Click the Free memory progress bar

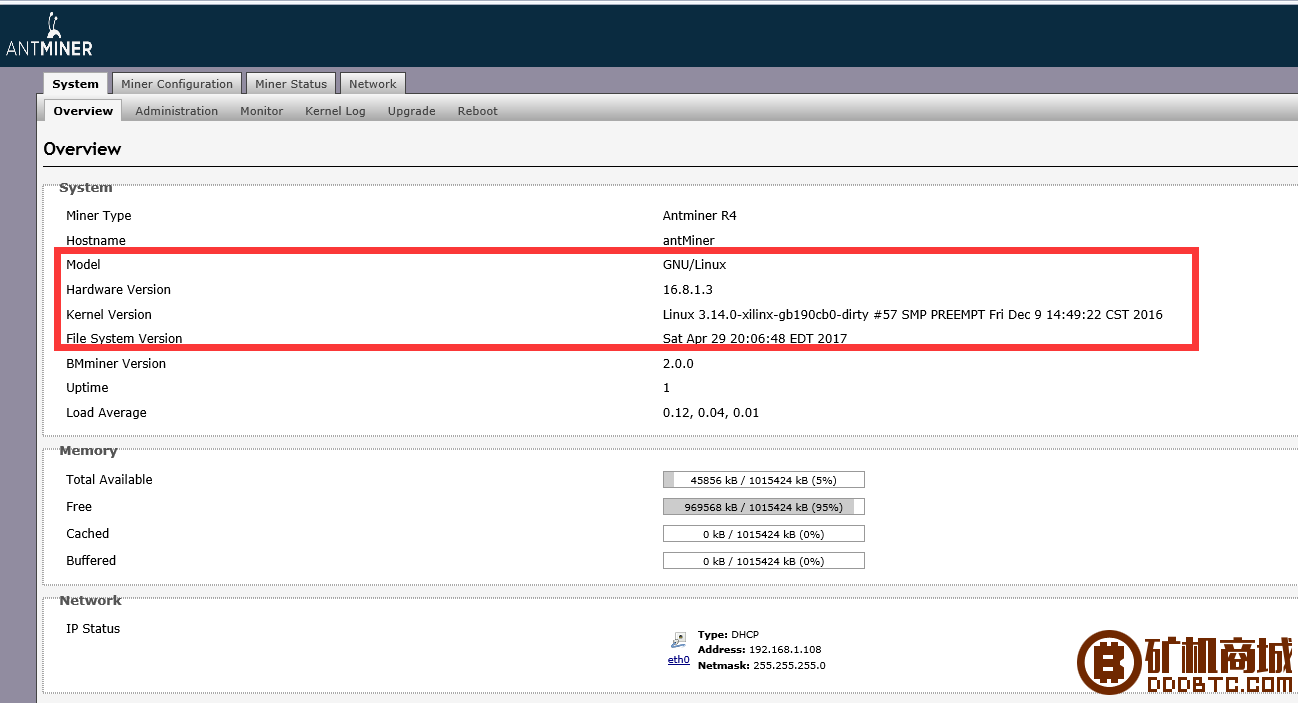(764, 507)
